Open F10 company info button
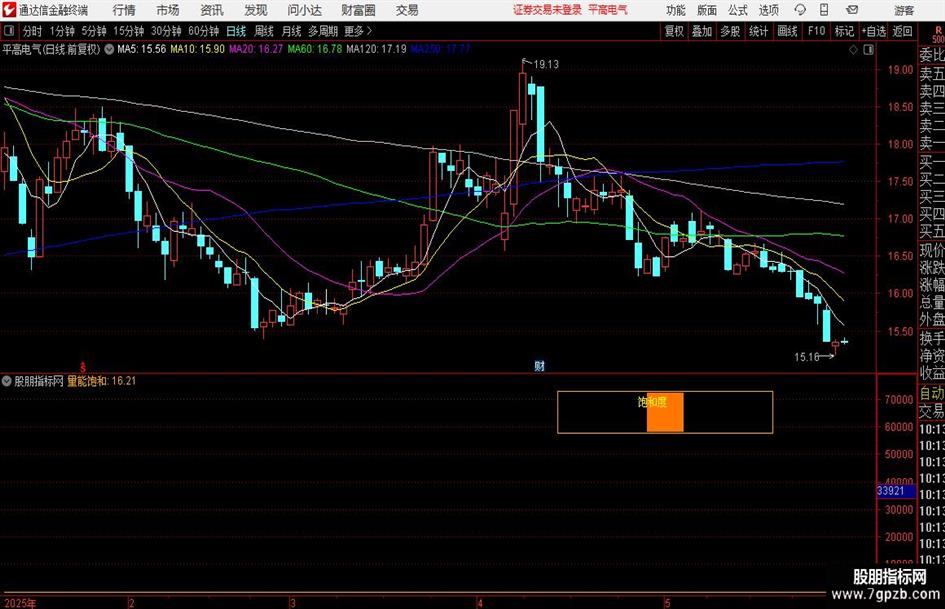 point(817,31)
